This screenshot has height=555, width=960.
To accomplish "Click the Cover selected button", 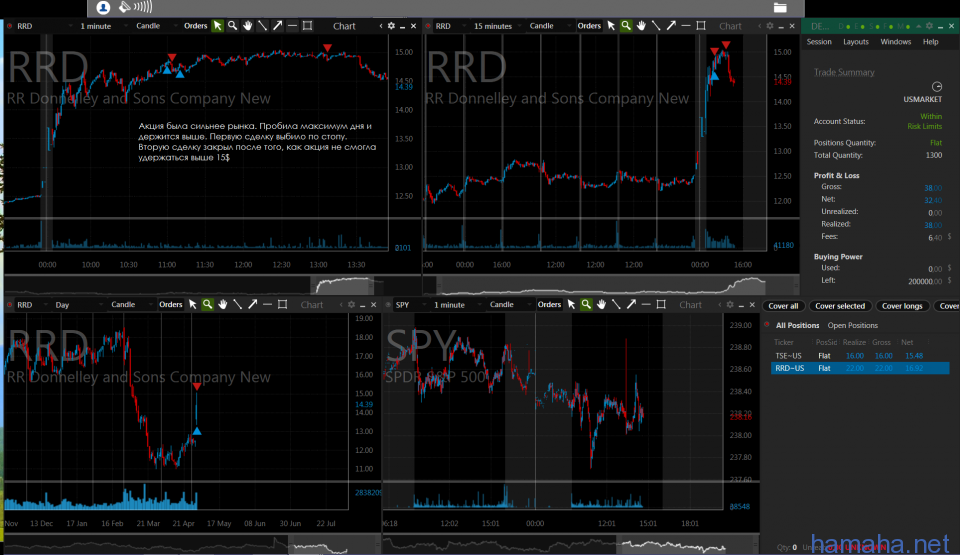I will [x=840, y=306].
